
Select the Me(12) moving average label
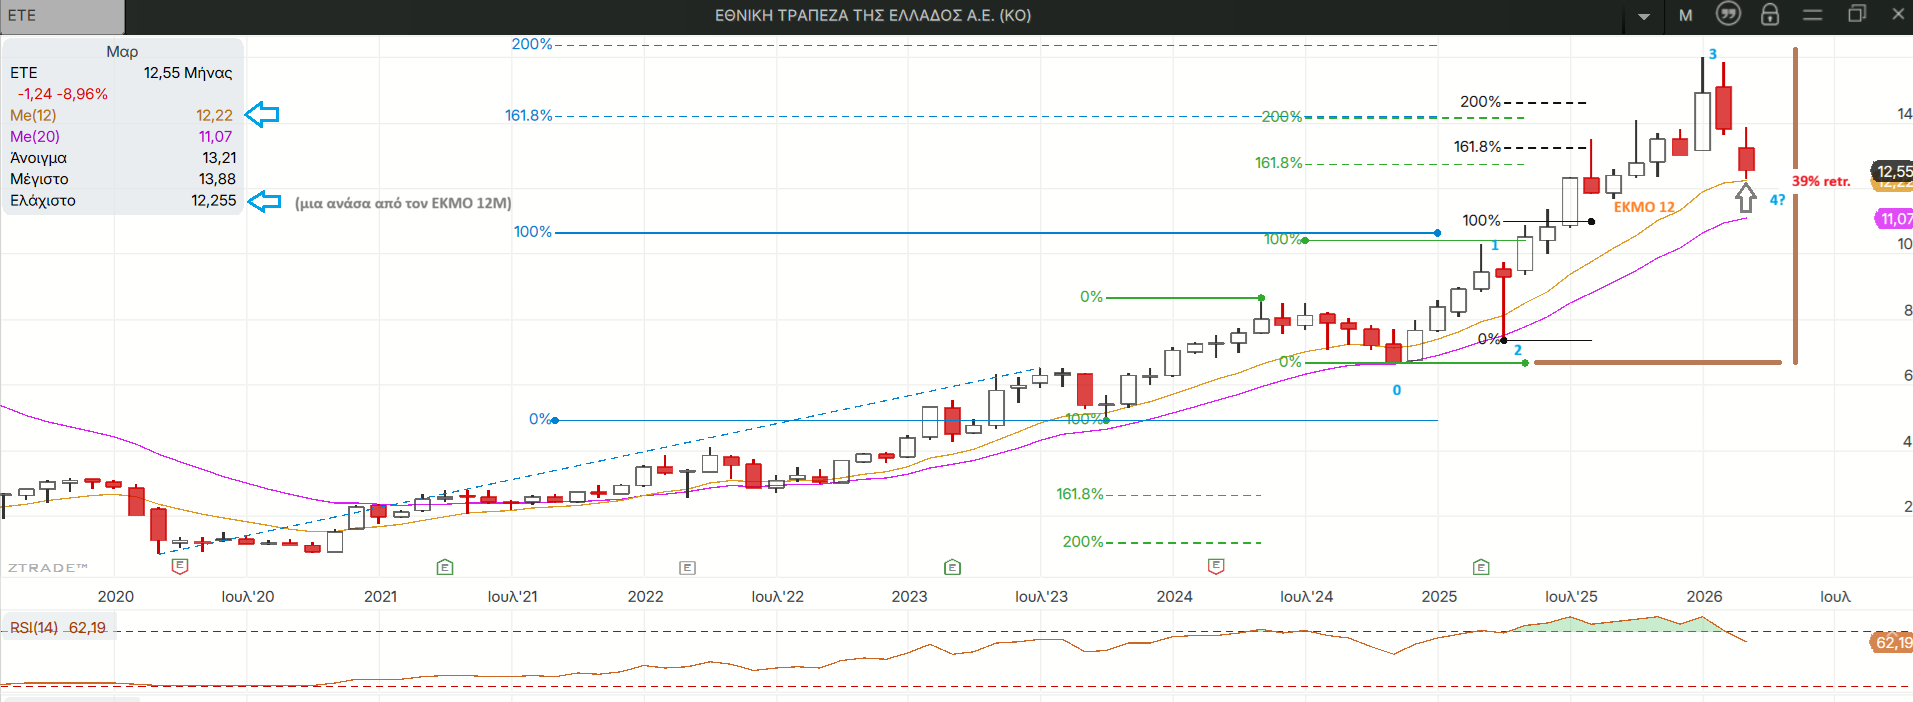[33, 115]
